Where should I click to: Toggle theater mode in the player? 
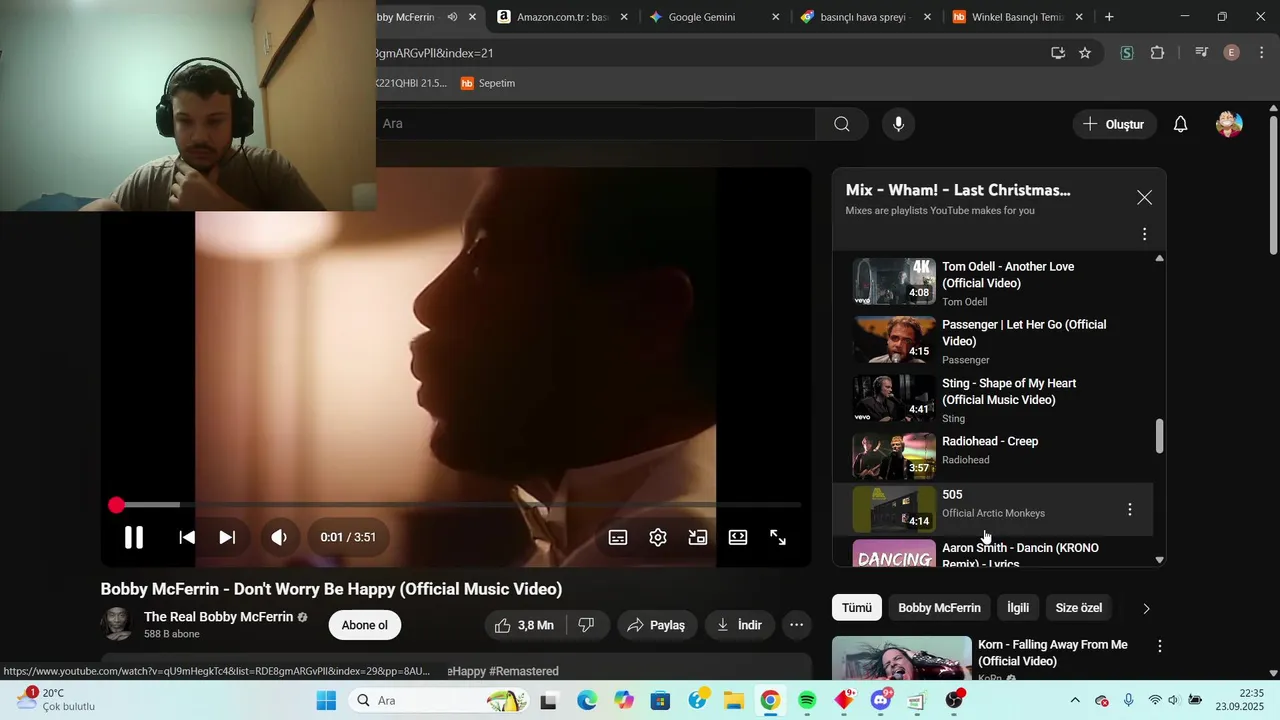pos(738,537)
